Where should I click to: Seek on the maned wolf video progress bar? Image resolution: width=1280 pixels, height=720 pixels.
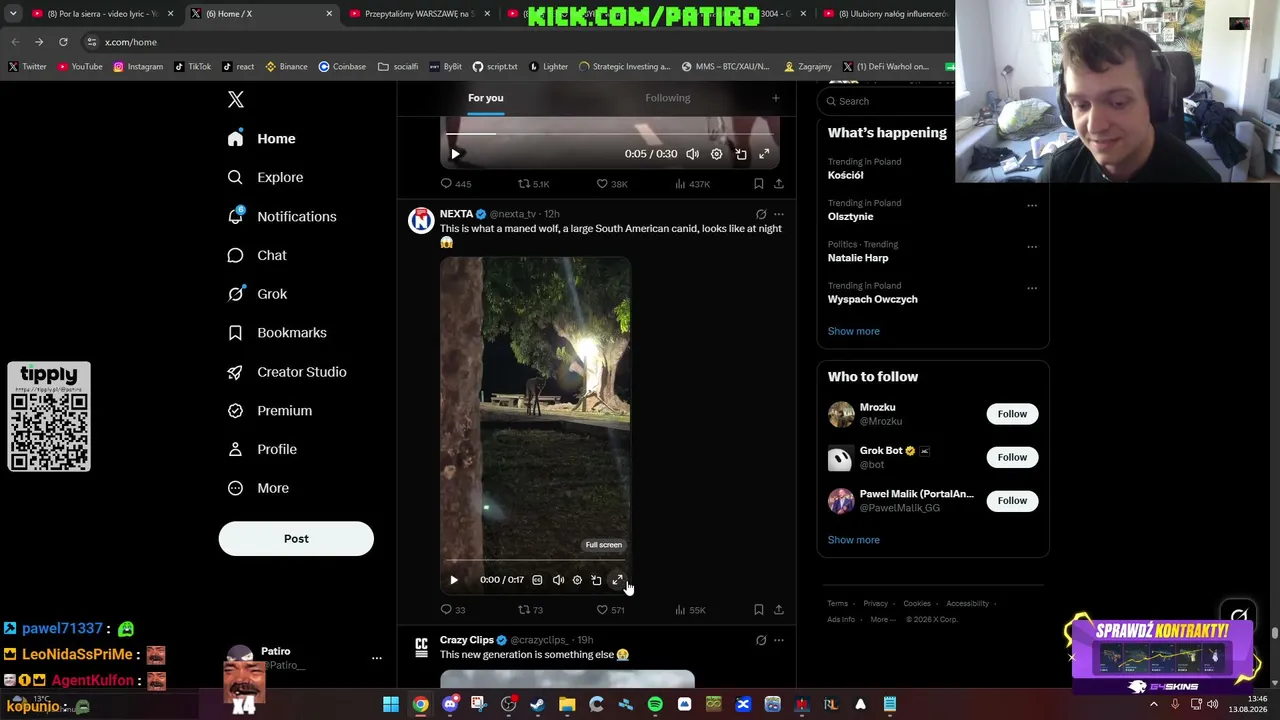535,561
